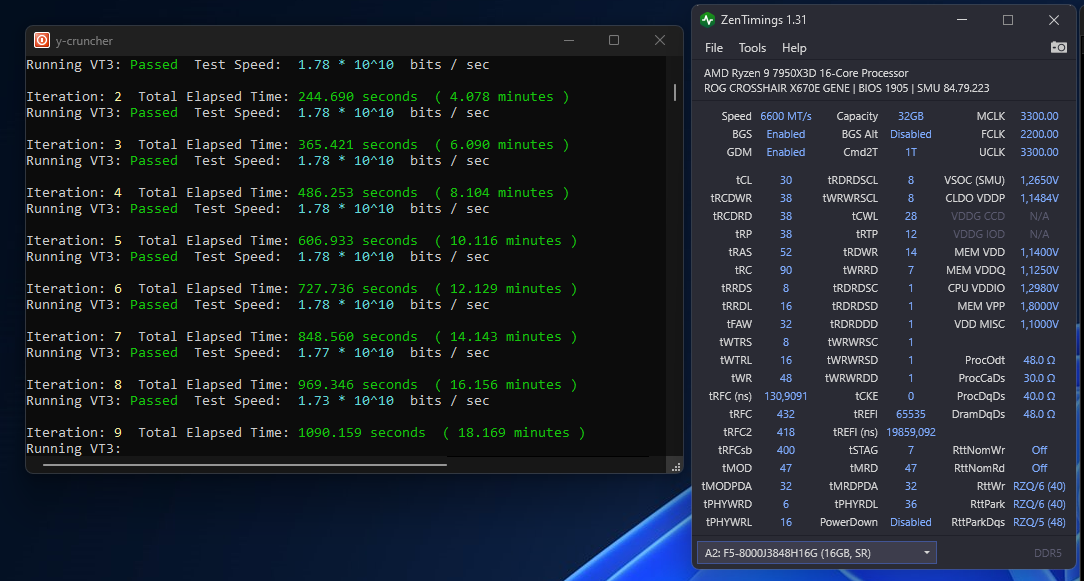1084x581 pixels.
Task: Maximize the ZenTimings window
Action: [x=1008, y=20]
